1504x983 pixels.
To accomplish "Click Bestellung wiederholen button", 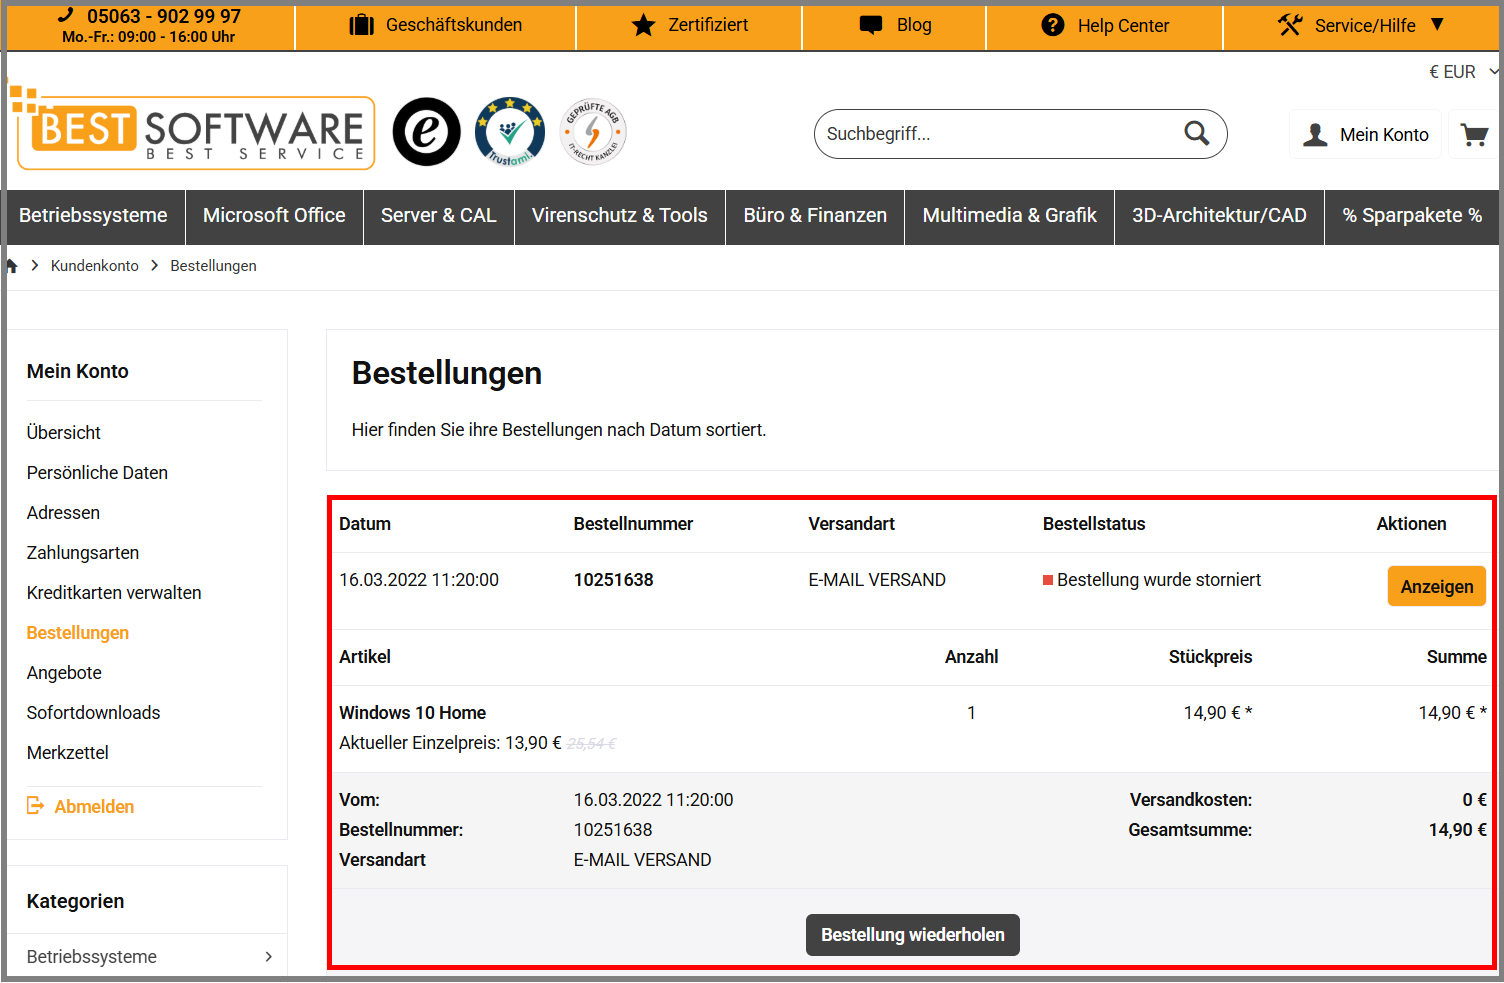I will point(913,935).
